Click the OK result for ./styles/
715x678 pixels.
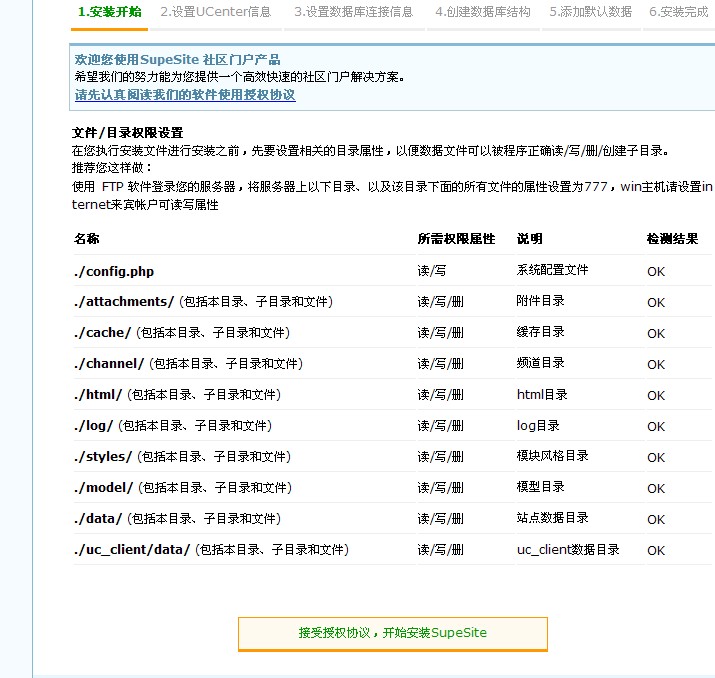pyautogui.click(x=656, y=458)
